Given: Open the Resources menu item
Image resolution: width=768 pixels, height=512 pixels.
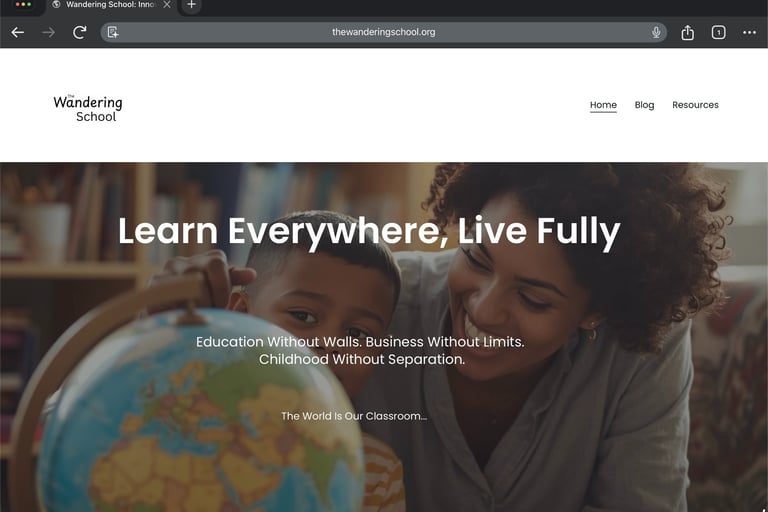Looking at the screenshot, I should (x=695, y=105).
